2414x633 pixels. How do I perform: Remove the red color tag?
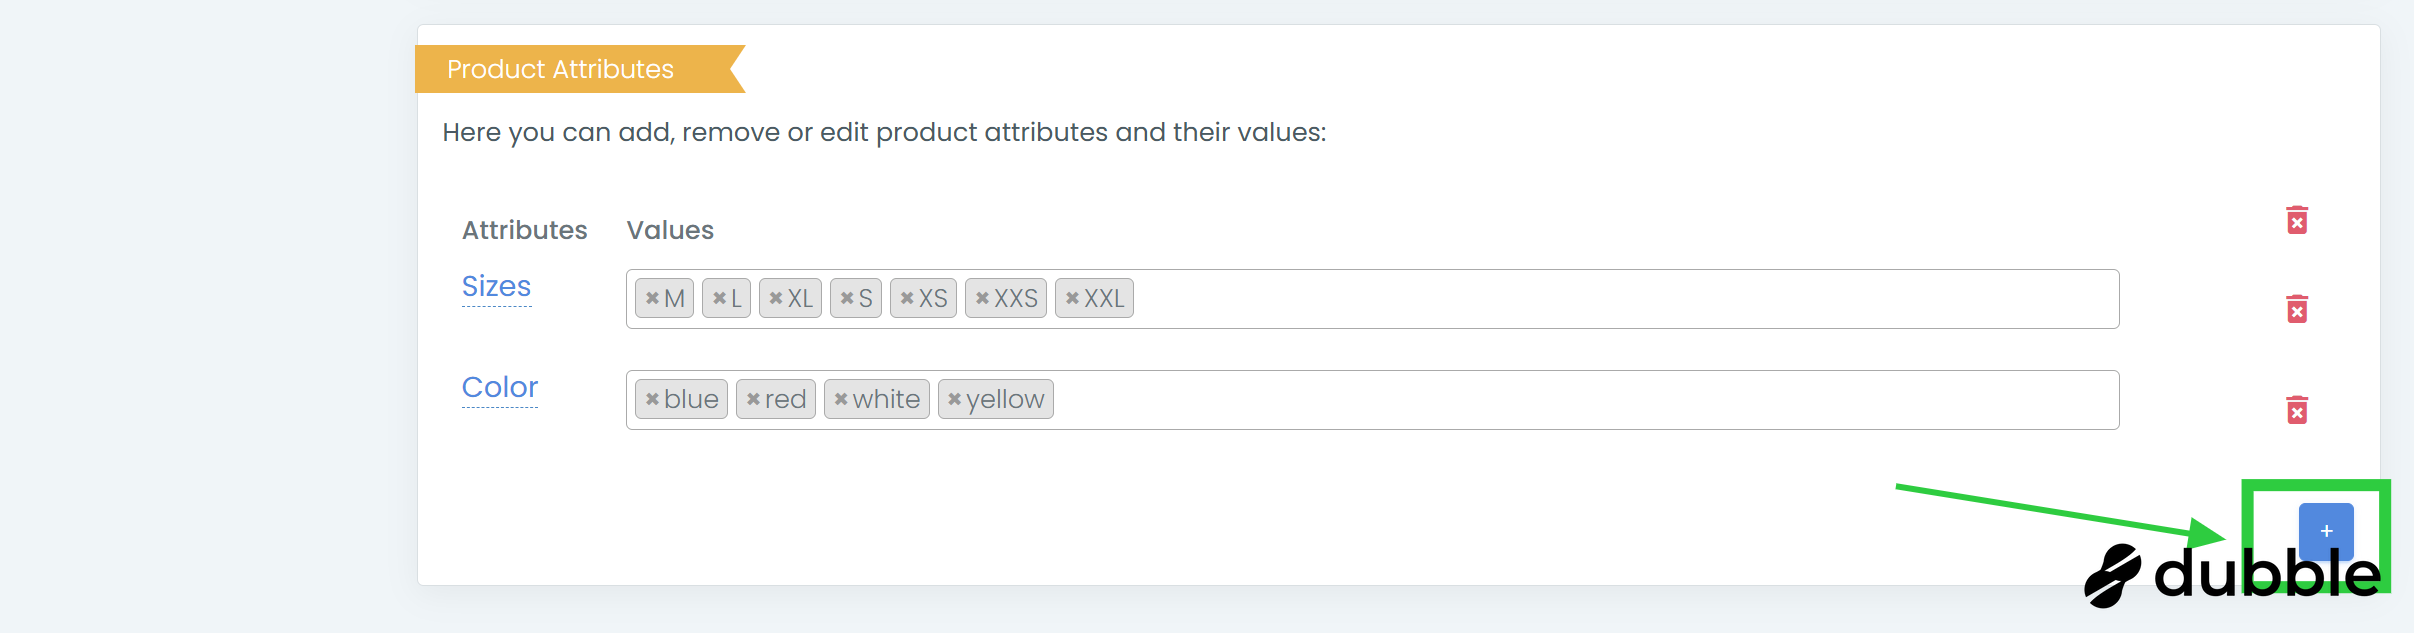coord(753,399)
